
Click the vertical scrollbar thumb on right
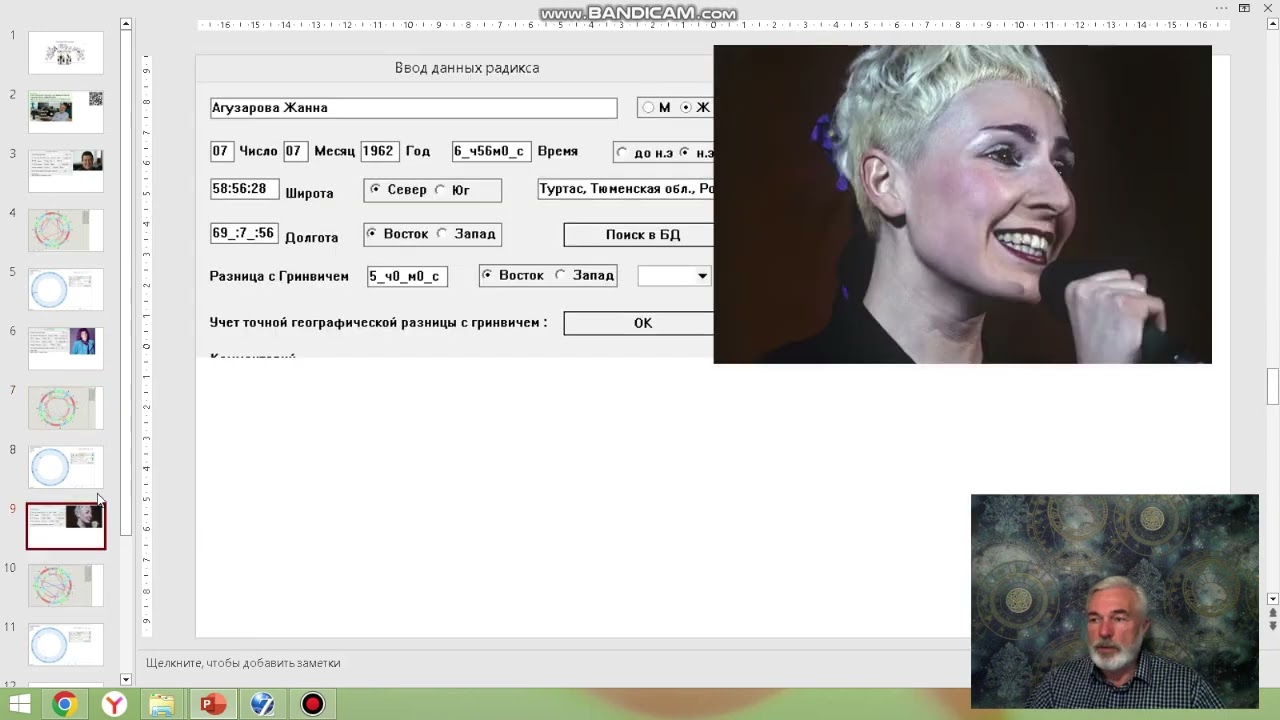1273,387
